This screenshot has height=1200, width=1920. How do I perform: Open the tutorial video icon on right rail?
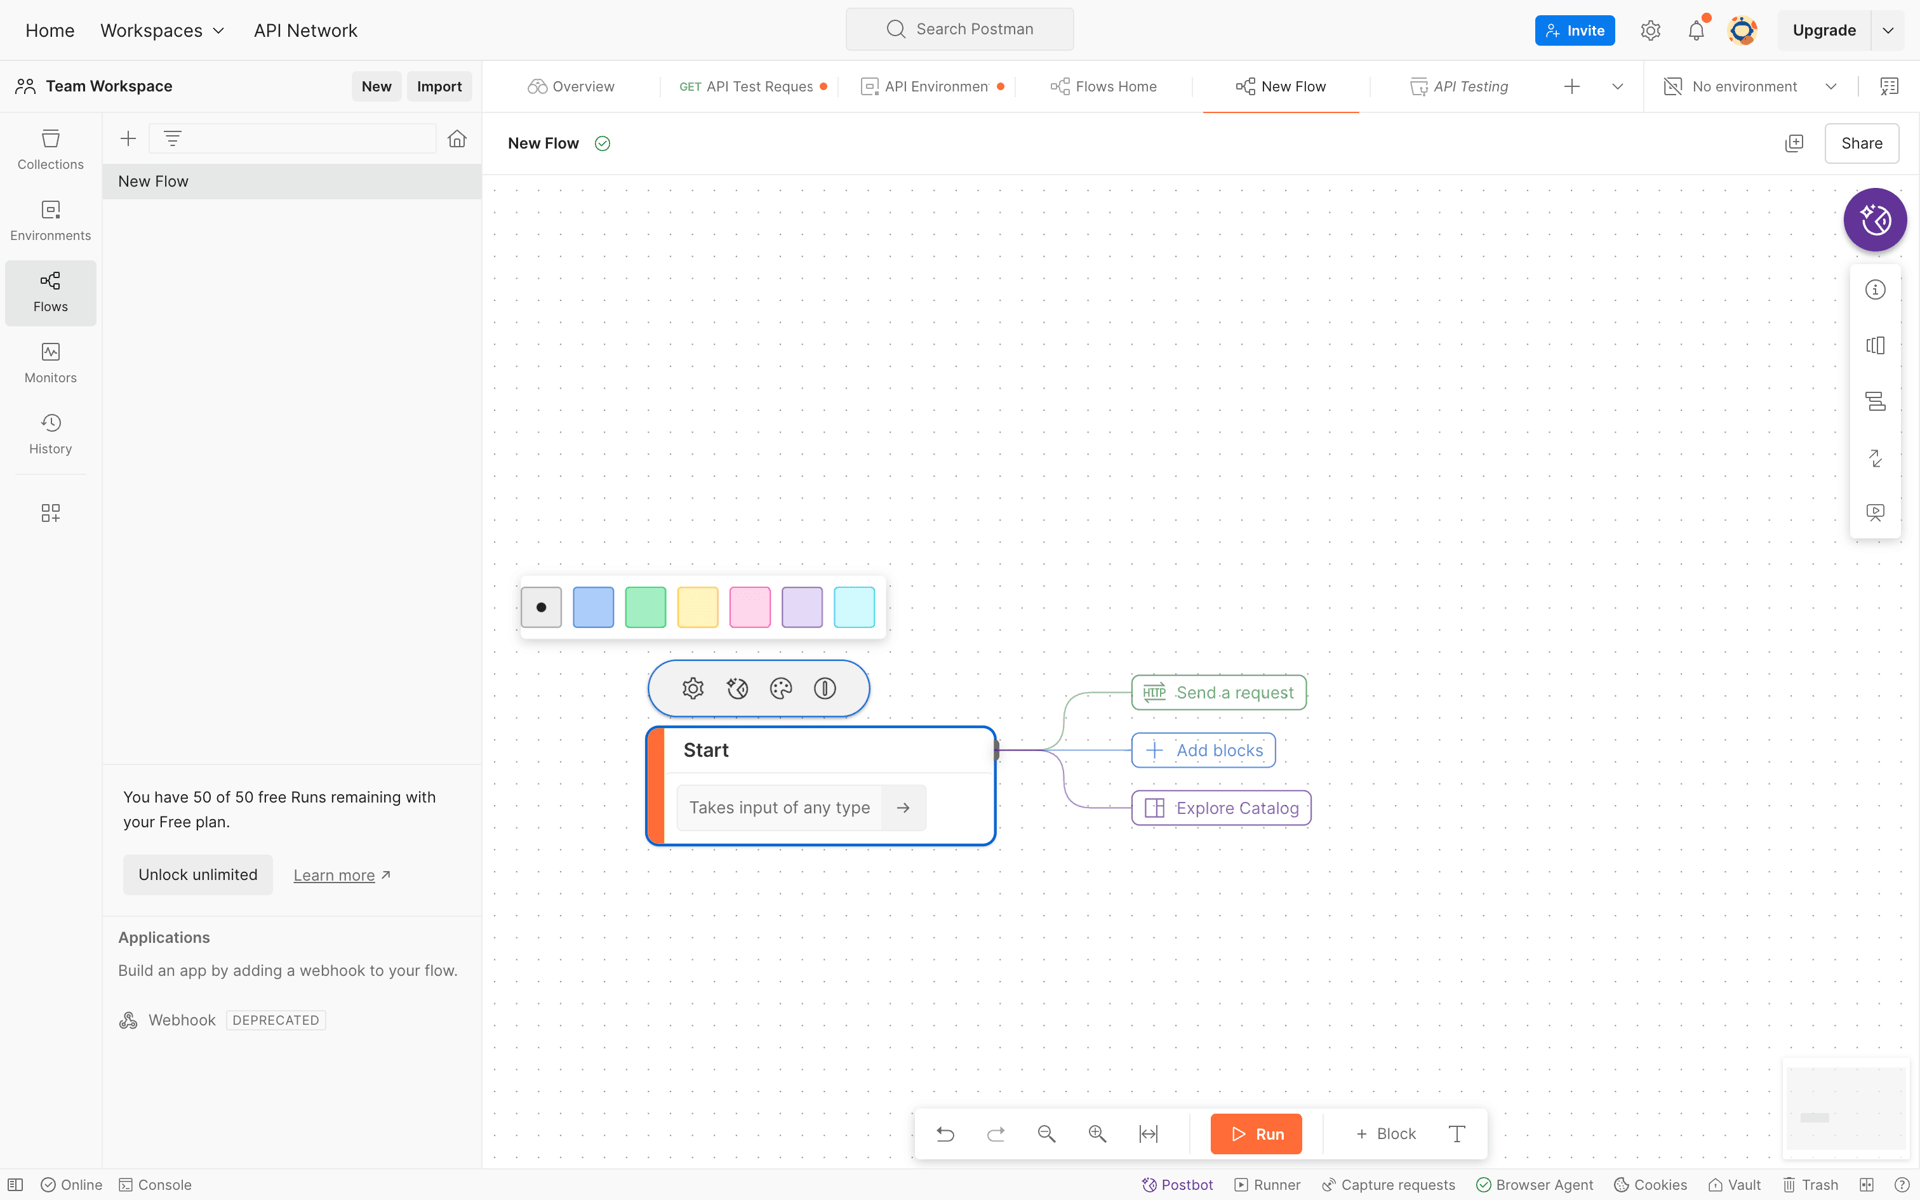(1875, 513)
